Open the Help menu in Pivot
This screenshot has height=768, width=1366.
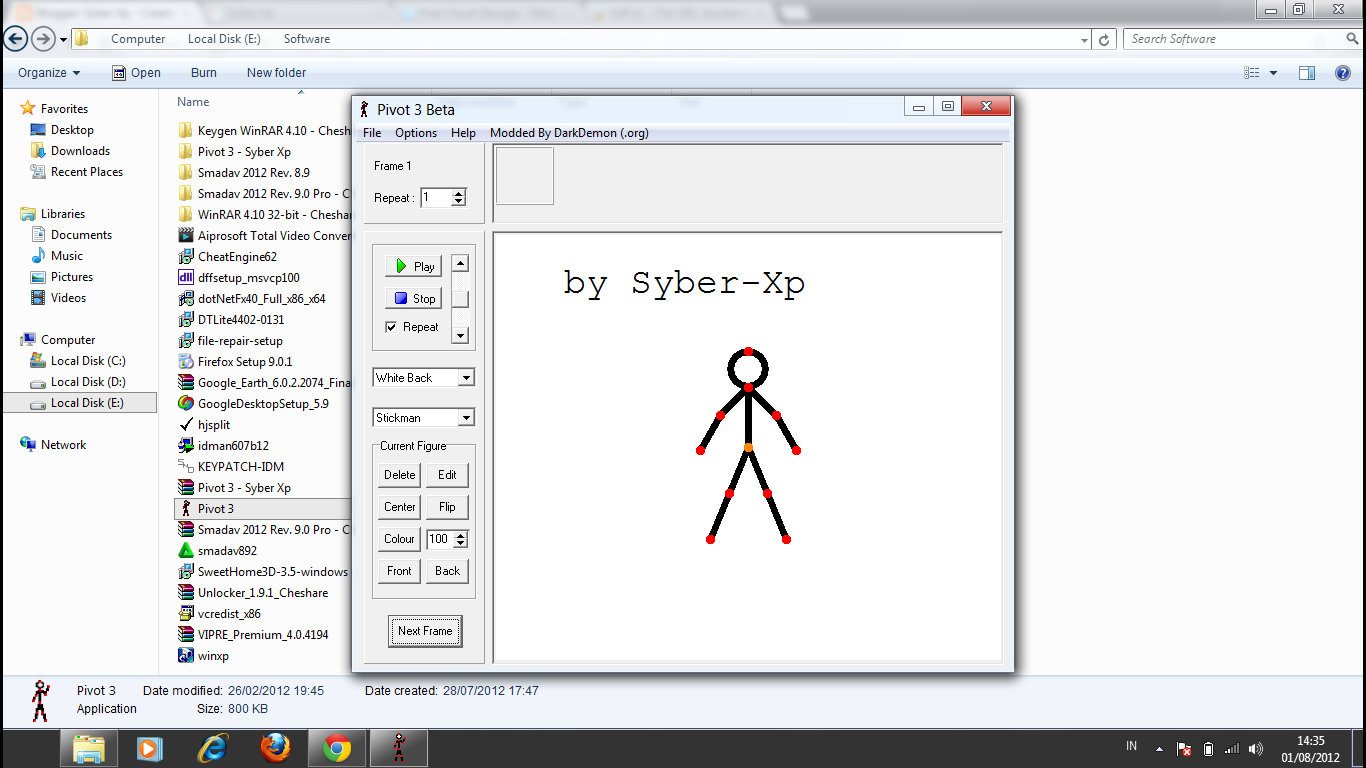pyautogui.click(x=463, y=133)
